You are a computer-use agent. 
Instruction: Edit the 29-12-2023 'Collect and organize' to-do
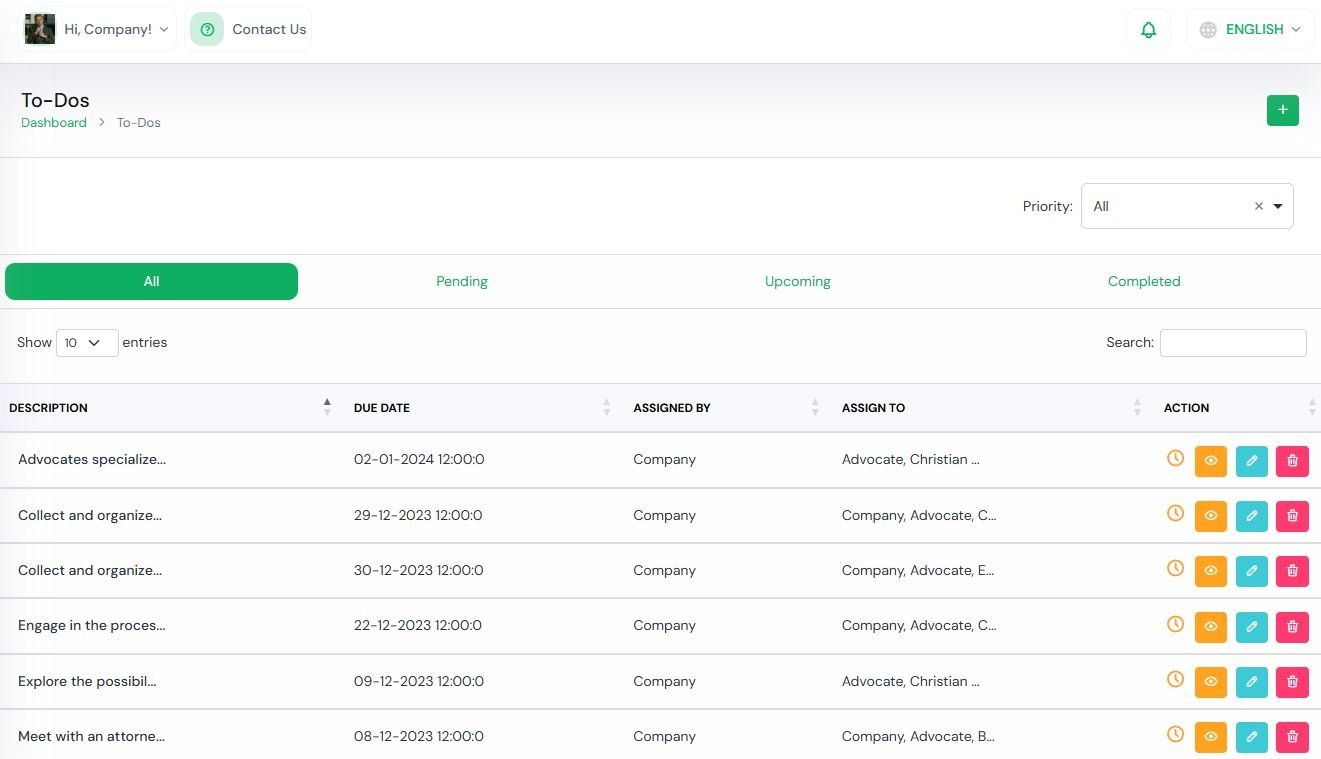pyautogui.click(x=1251, y=516)
